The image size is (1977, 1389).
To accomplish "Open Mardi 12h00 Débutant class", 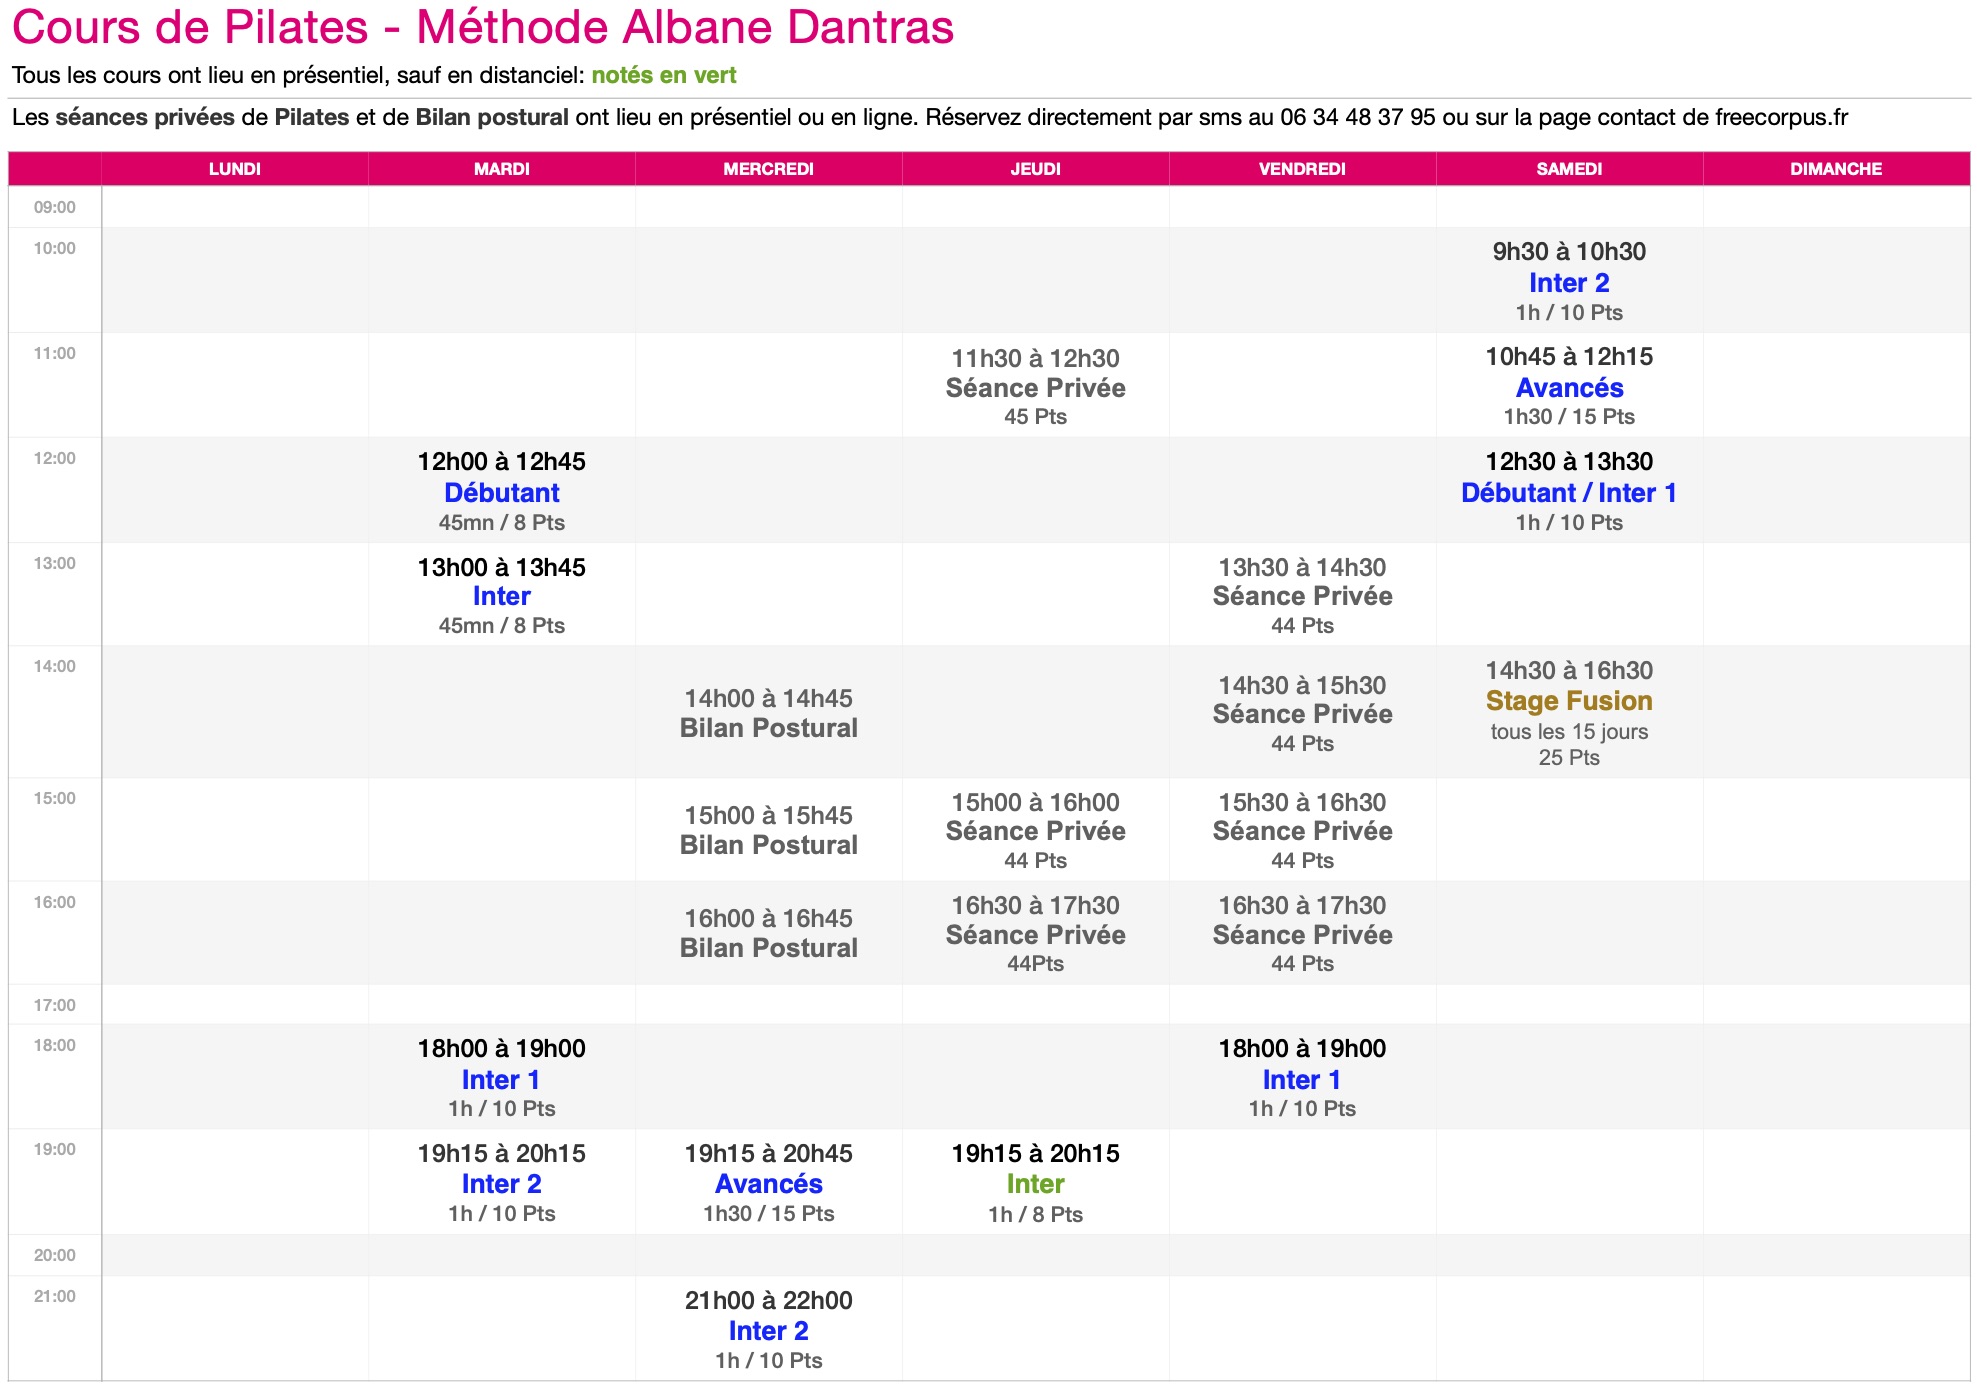I will 501,492.
